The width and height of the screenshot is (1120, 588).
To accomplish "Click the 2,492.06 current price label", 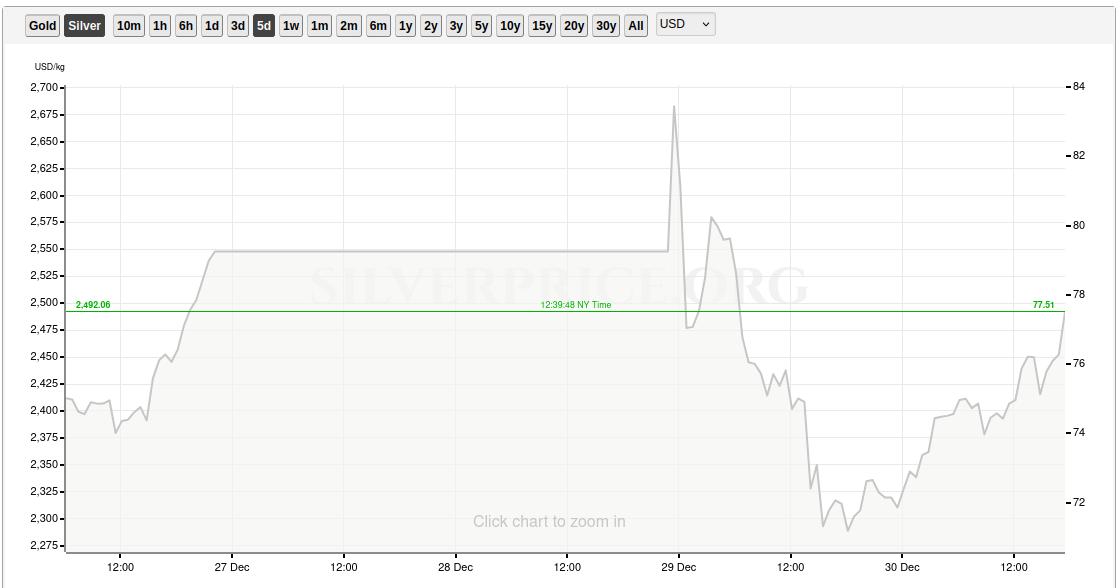I will pos(93,305).
